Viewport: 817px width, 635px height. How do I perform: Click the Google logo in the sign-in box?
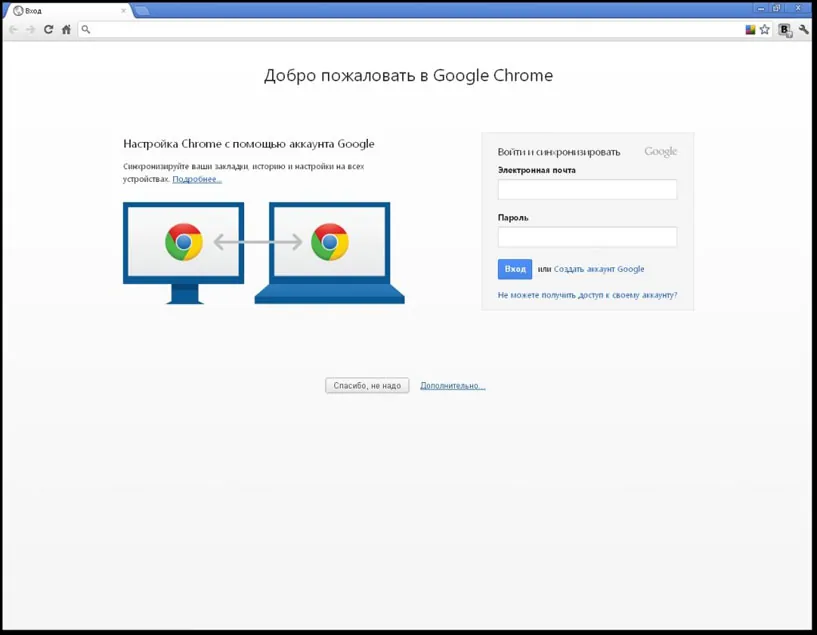pyautogui.click(x=661, y=152)
